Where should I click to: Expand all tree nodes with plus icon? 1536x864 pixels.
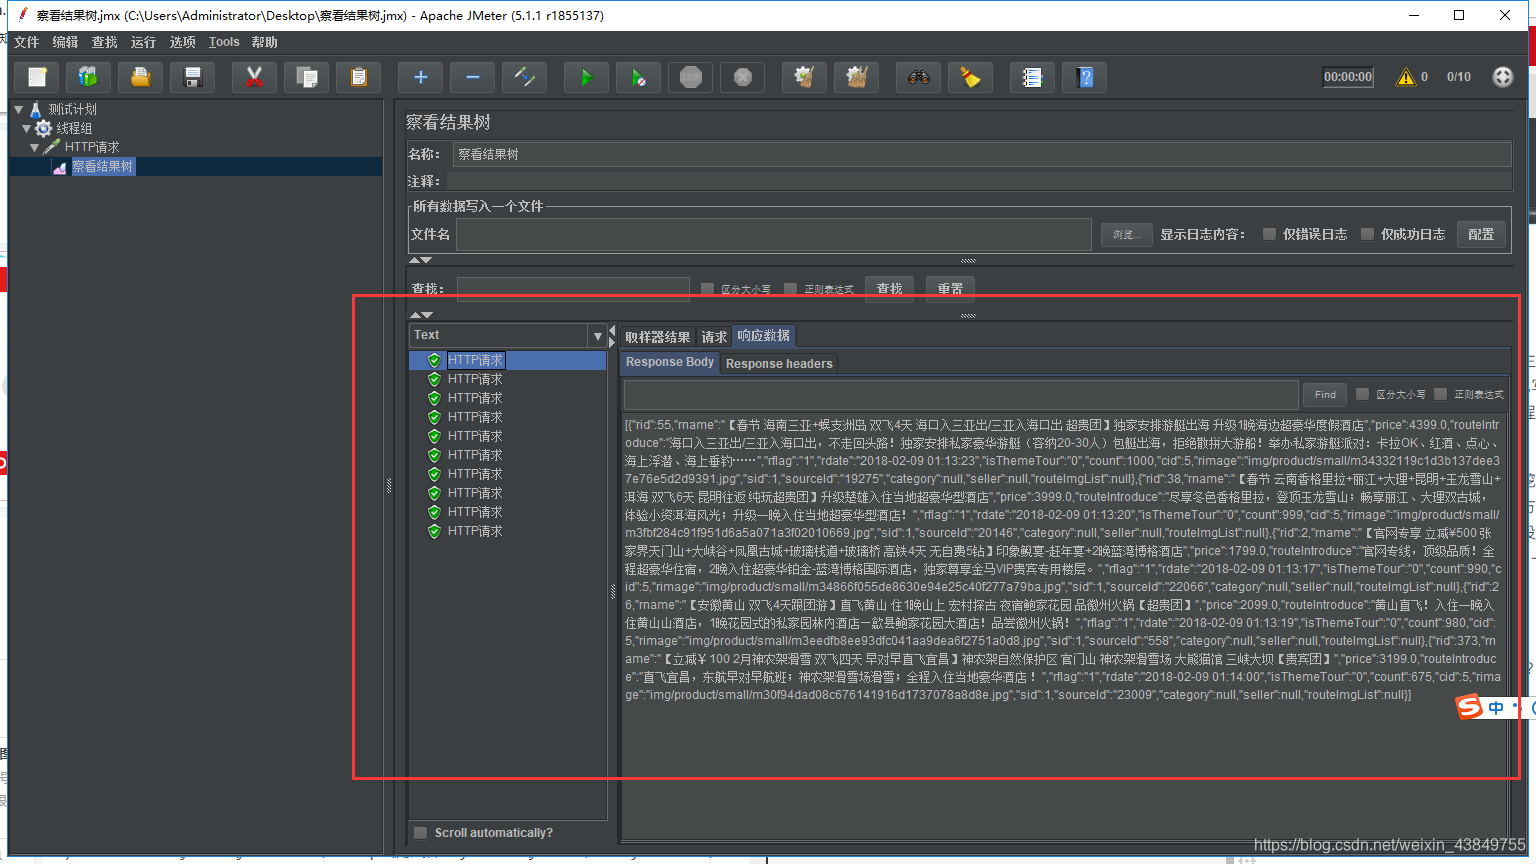pyautogui.click(x=421, y=77)
